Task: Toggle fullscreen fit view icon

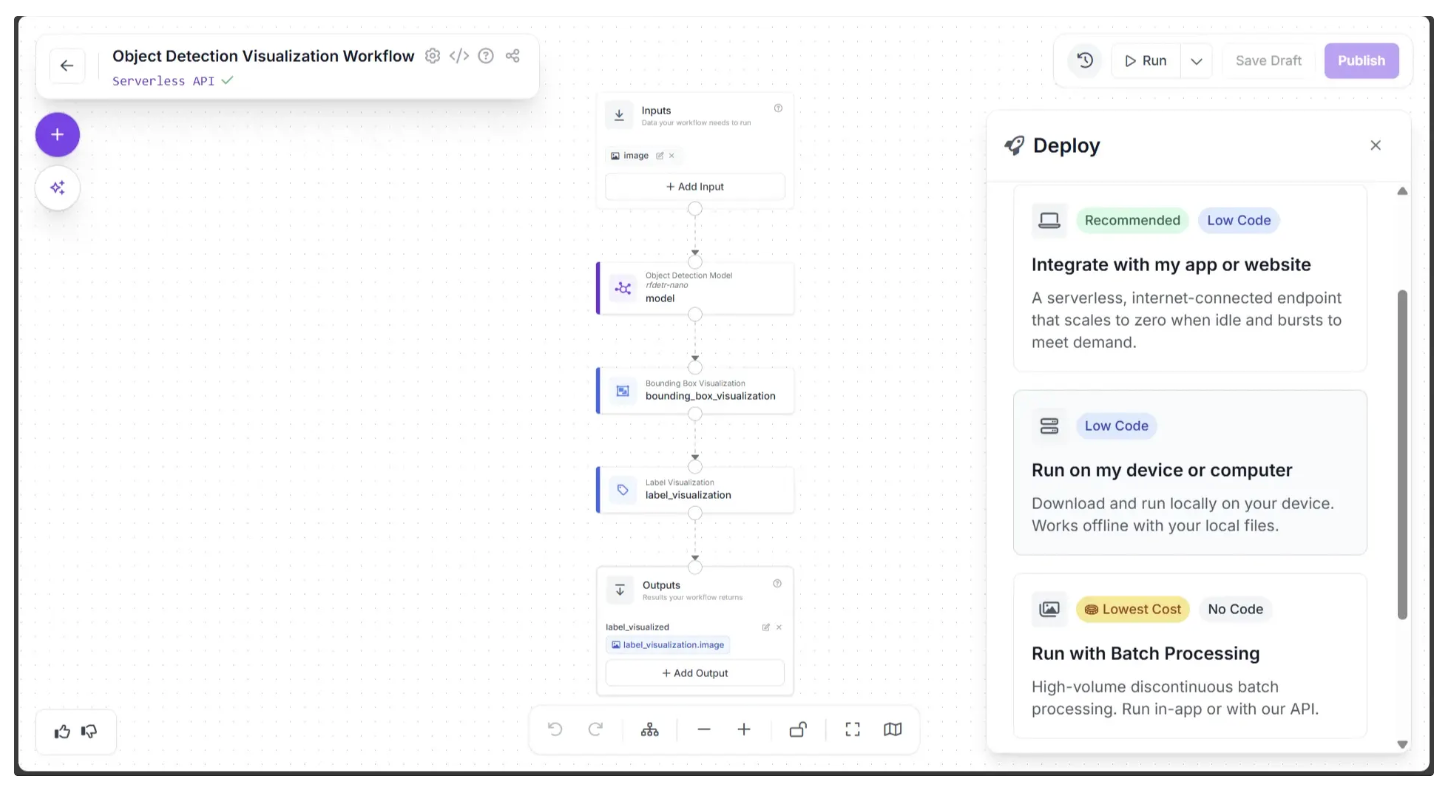Action: [853, 730]
